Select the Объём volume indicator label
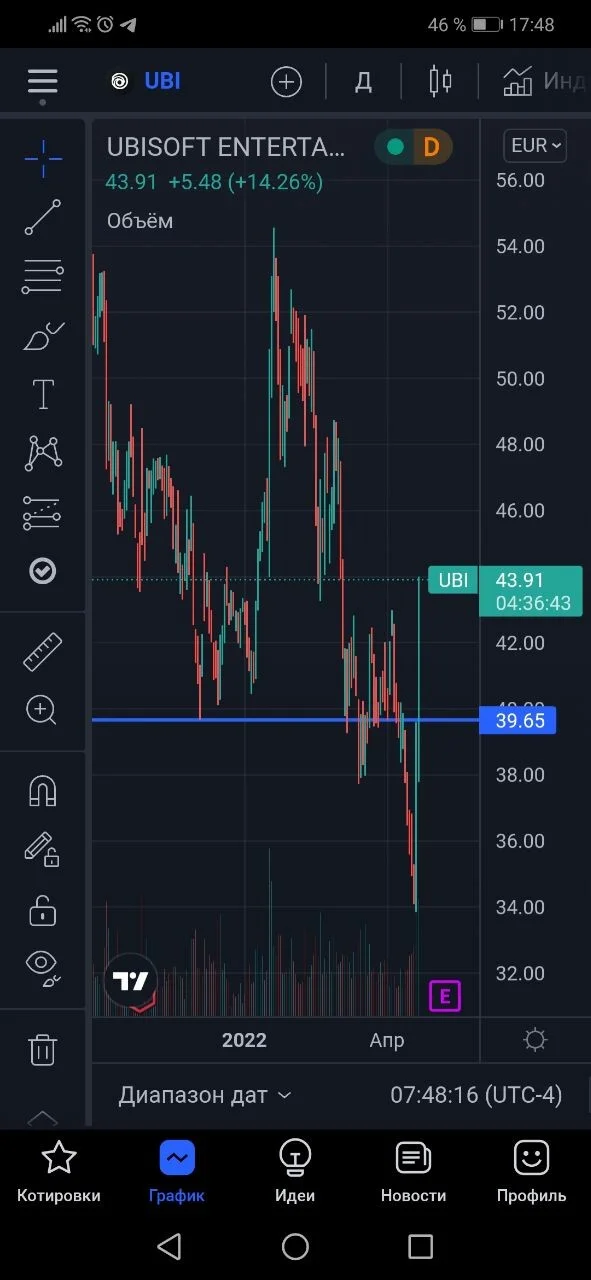This screenshot has height=1280, width=591. (x=140, y=221)
